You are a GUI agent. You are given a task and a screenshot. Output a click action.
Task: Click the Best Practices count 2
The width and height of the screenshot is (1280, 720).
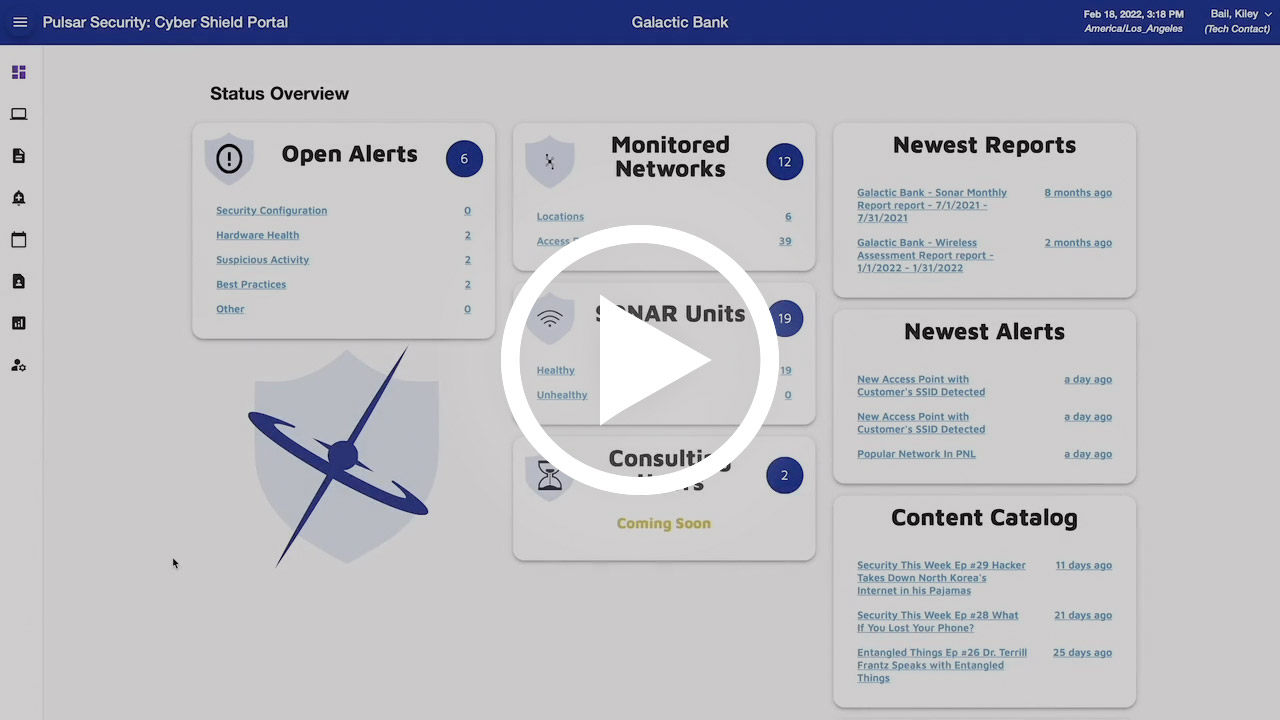(x=467, y=284)
